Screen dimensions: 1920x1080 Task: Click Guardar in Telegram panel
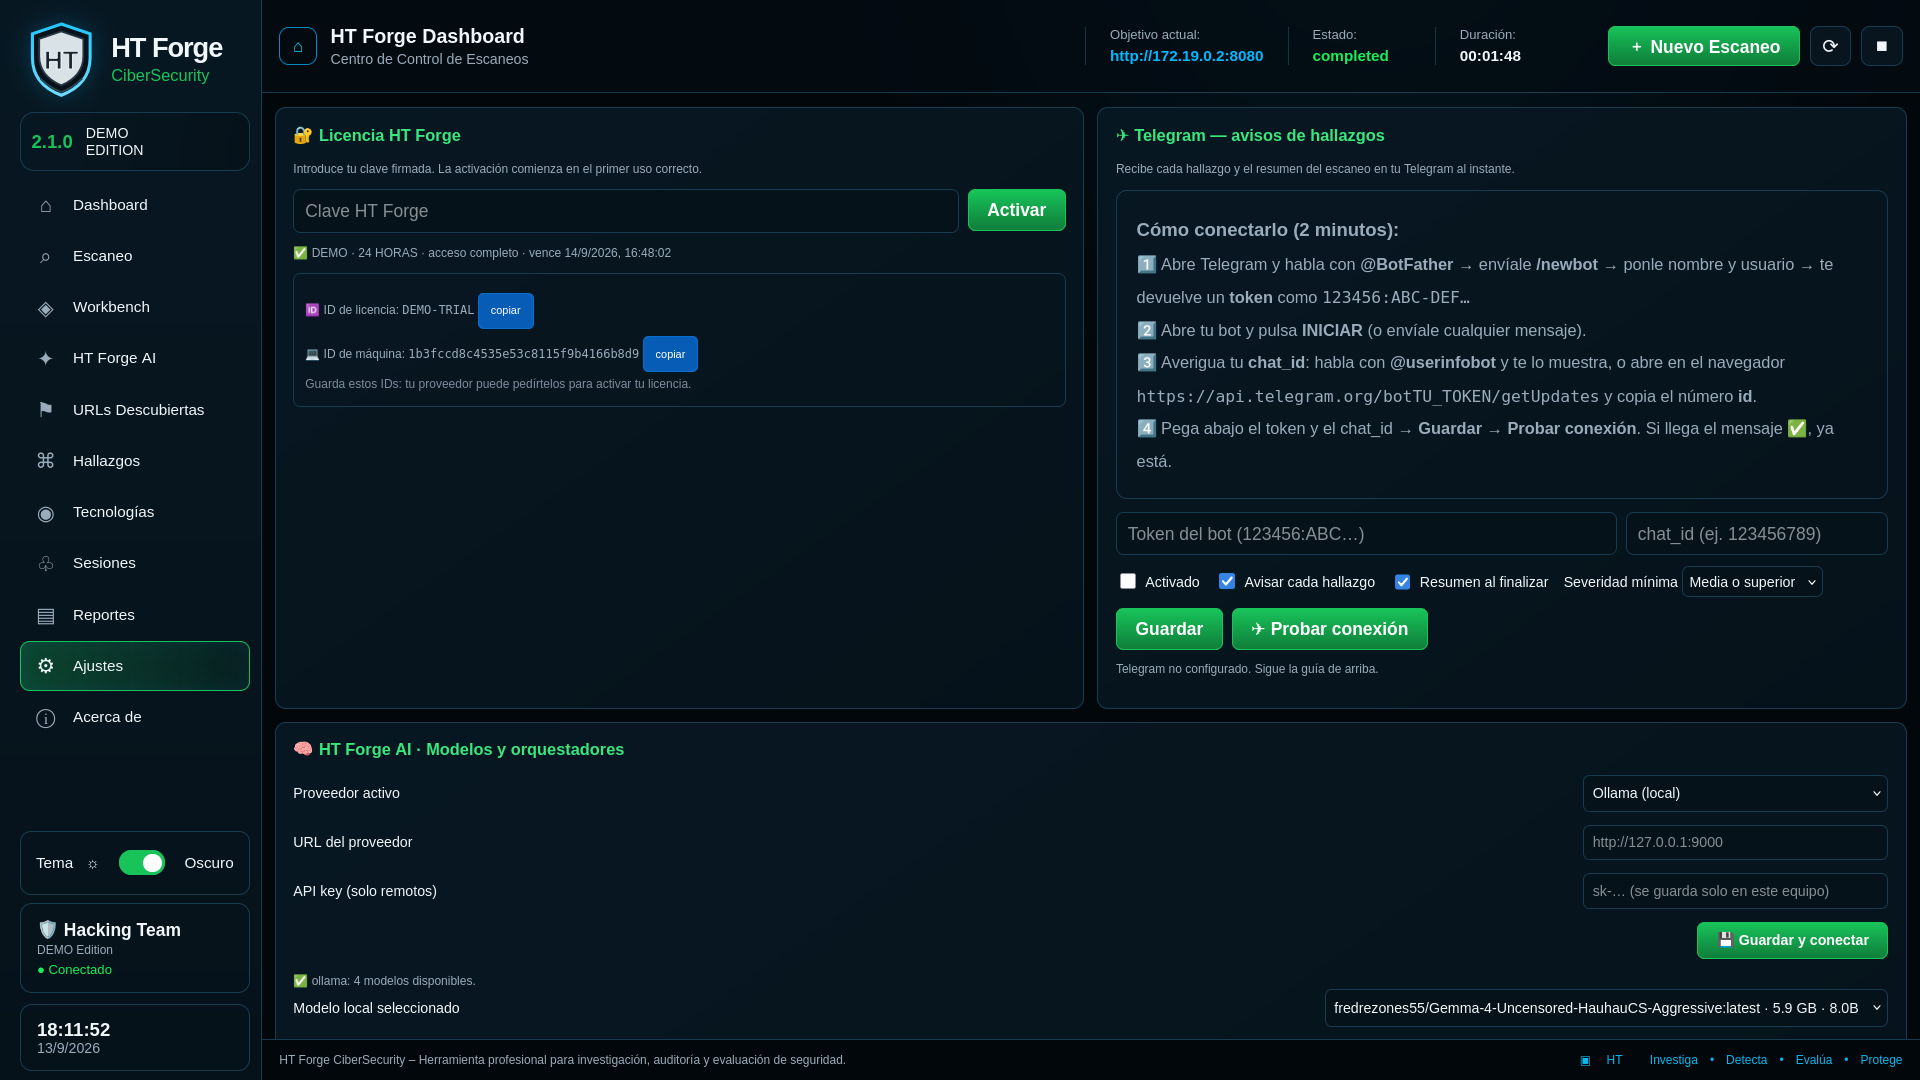point(1169,629)
